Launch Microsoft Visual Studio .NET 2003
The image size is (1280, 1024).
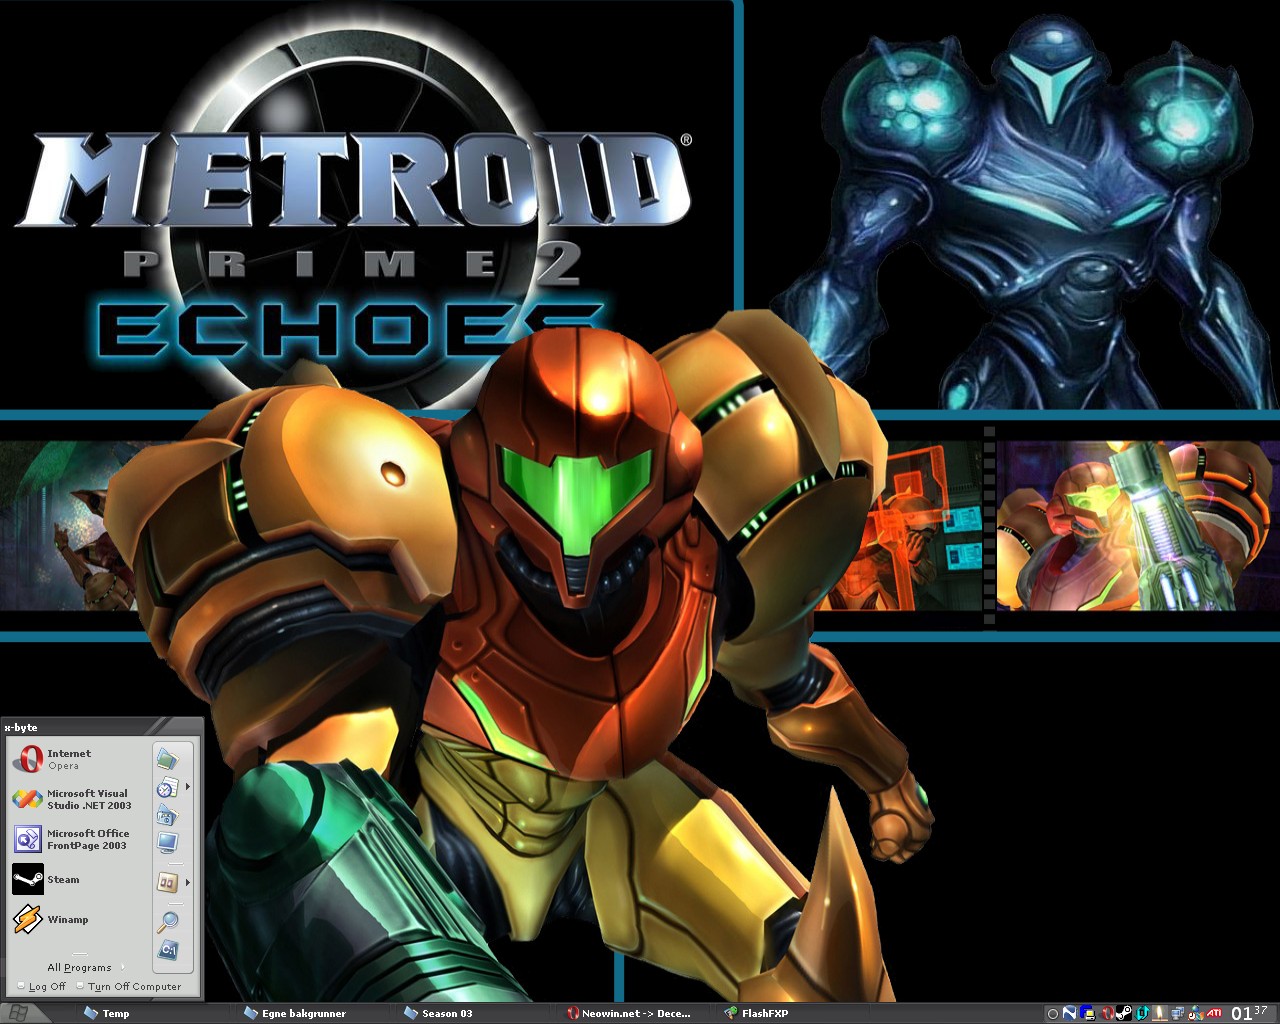coord(78,799)
